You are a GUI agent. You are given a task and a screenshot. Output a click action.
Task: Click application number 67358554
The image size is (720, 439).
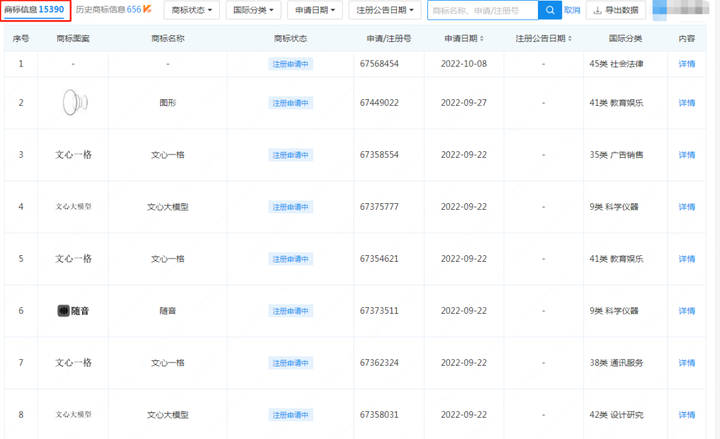pos(379,155)
